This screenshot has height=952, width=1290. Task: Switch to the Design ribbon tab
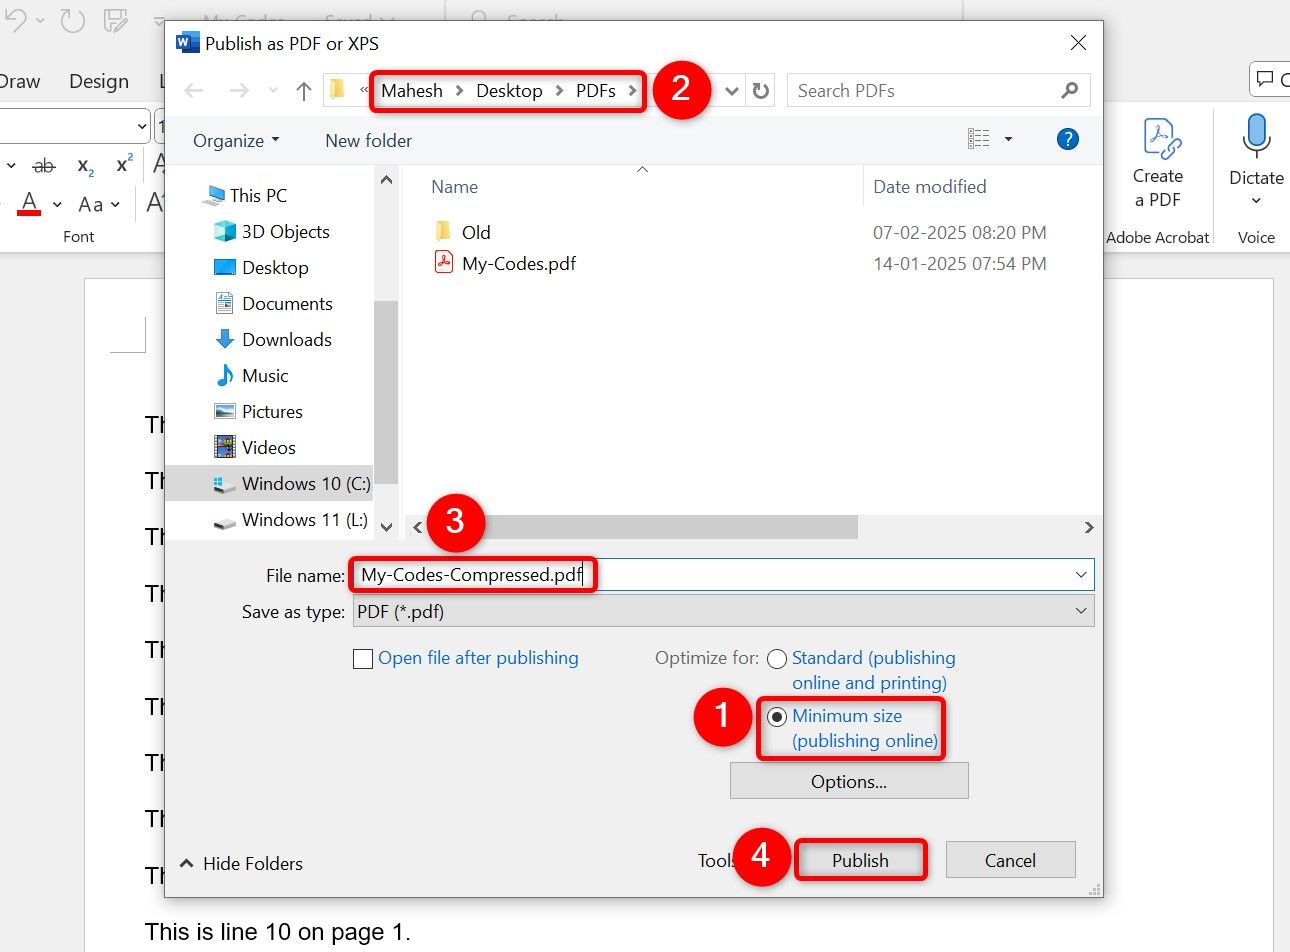point(98,81)
